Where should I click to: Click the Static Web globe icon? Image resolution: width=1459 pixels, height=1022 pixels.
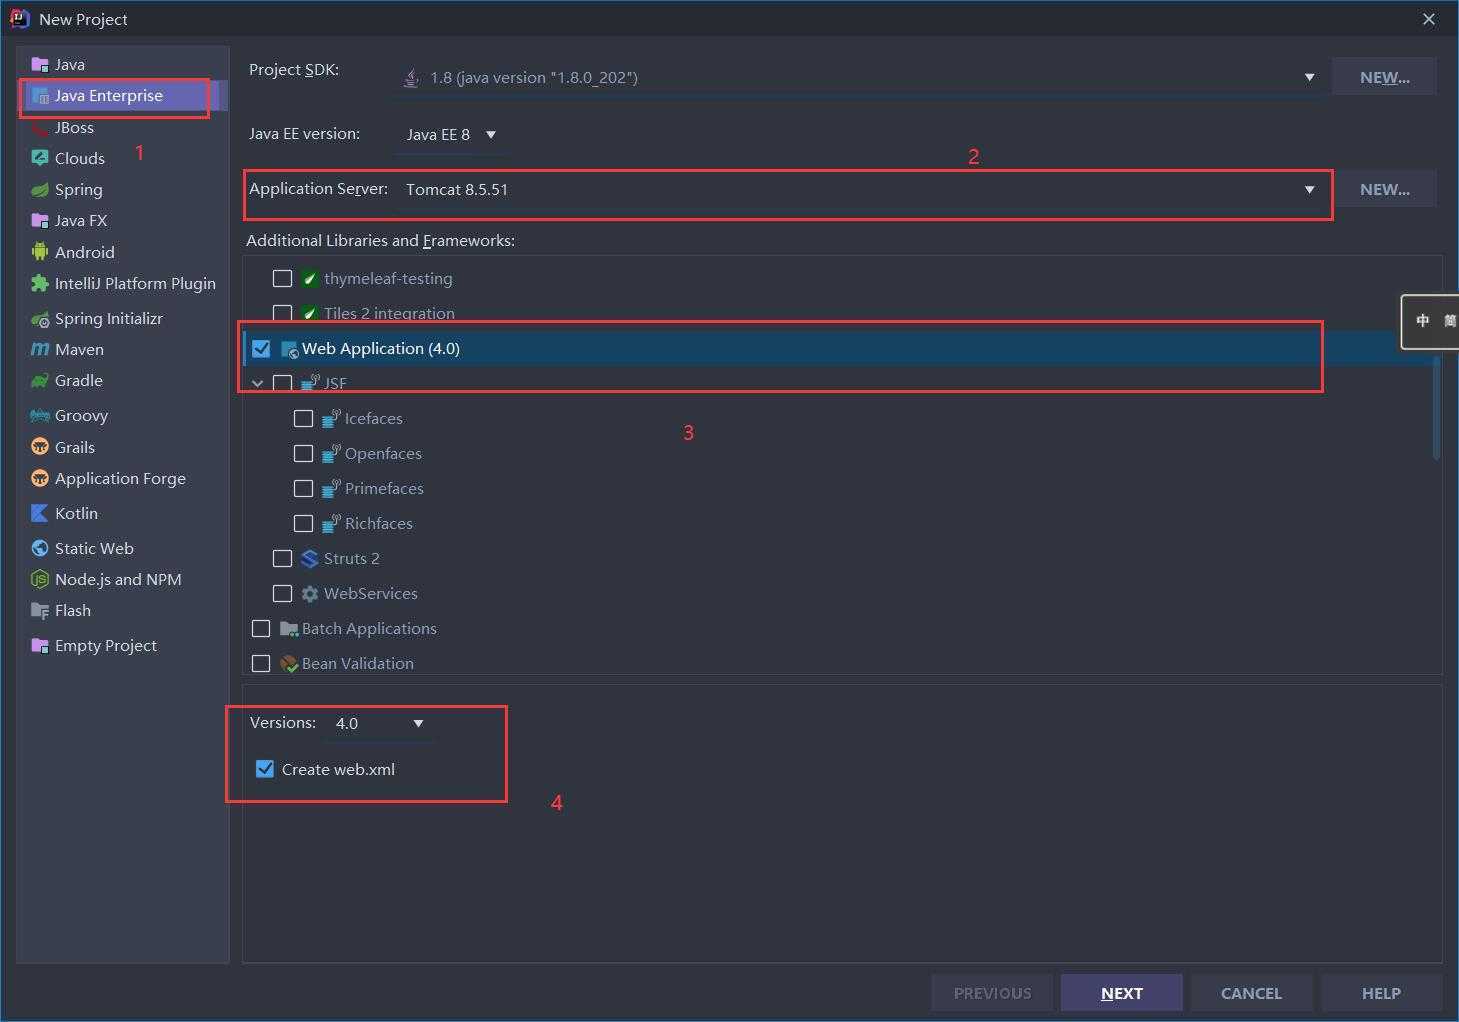40,548
